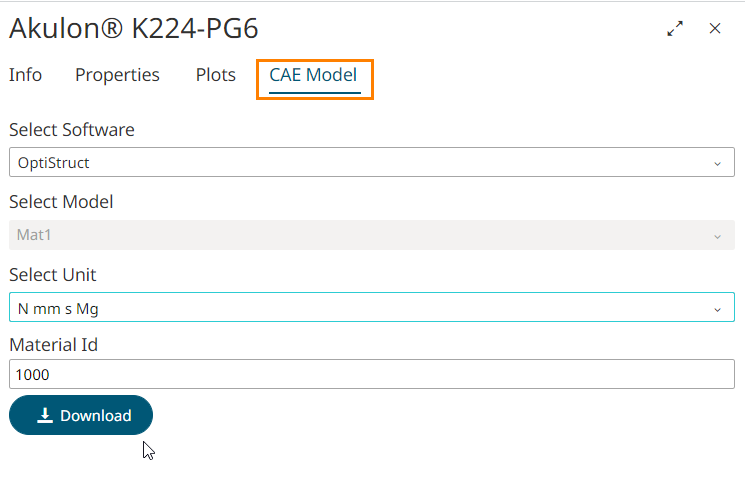Go to the Plots tab
The height and width of the screenshot is (486, 745).
click(215, 75)
